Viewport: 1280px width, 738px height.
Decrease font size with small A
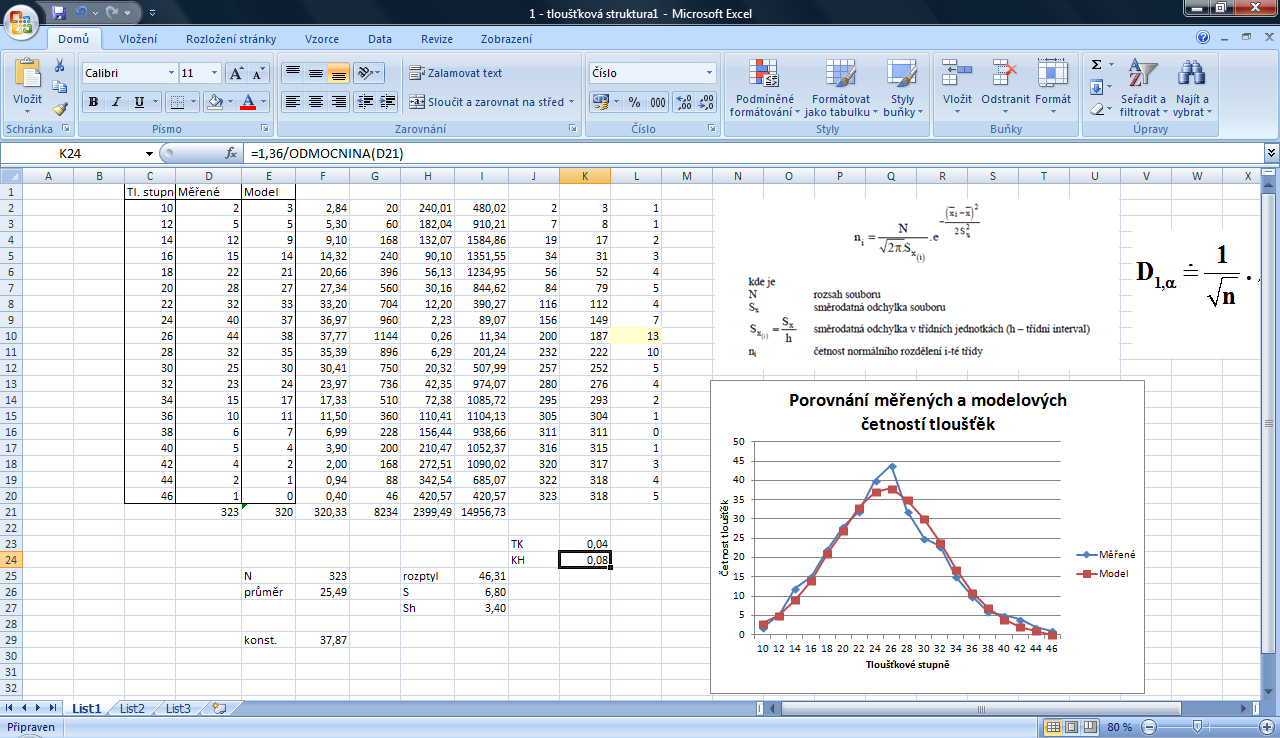pos(259,73)
